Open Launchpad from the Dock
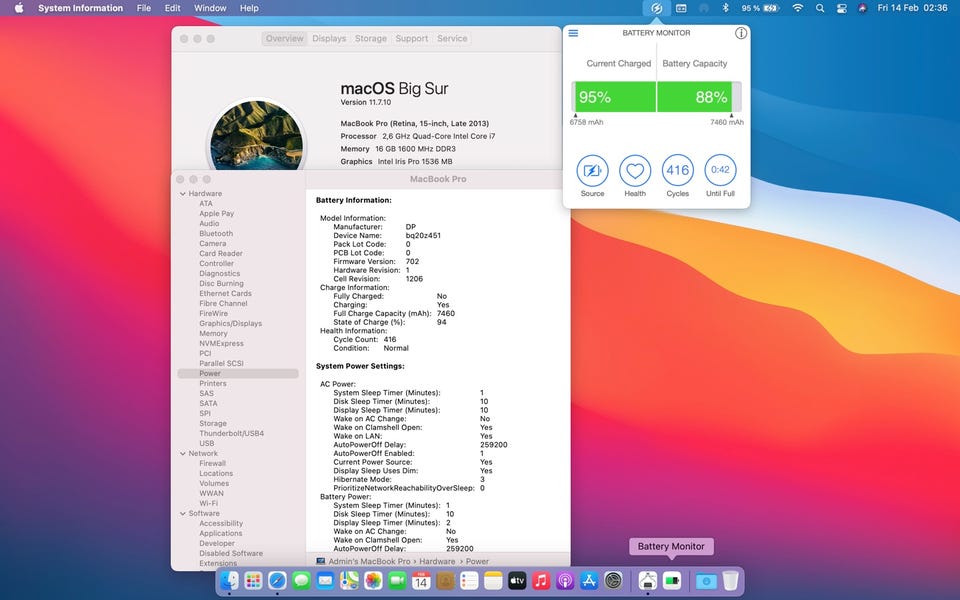 (253, 580)
